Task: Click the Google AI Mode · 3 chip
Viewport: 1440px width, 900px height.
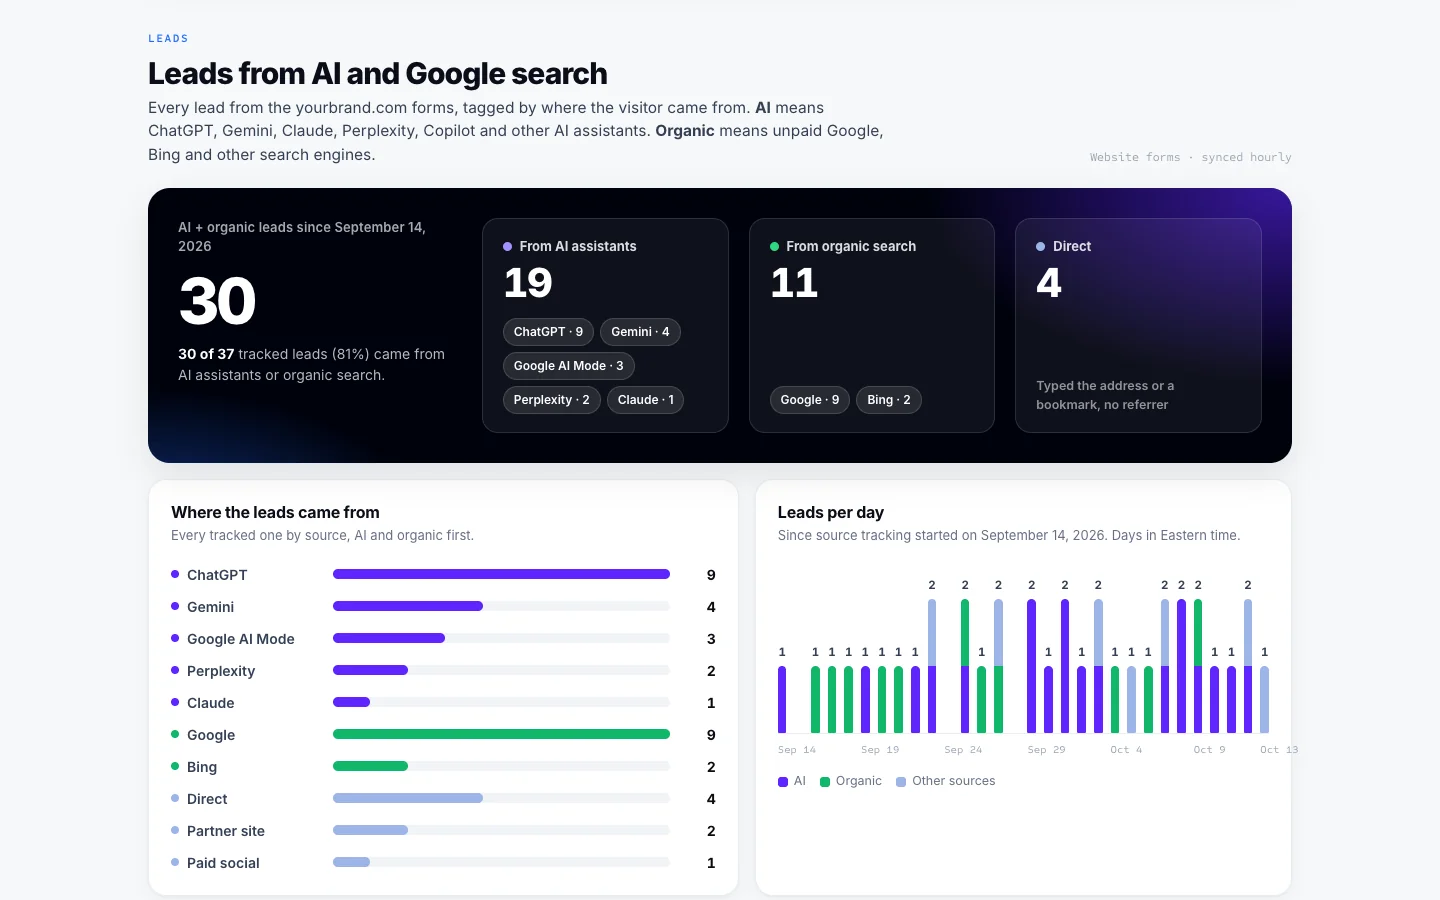Action: click(x=568, y=366)
